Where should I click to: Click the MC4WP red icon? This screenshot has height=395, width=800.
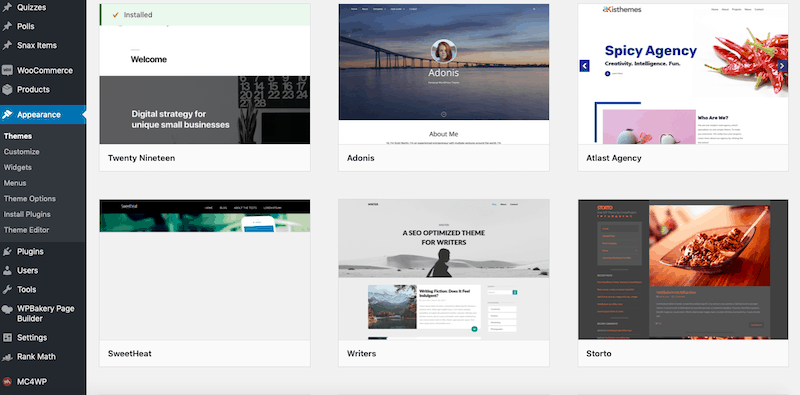coord(7,381)
